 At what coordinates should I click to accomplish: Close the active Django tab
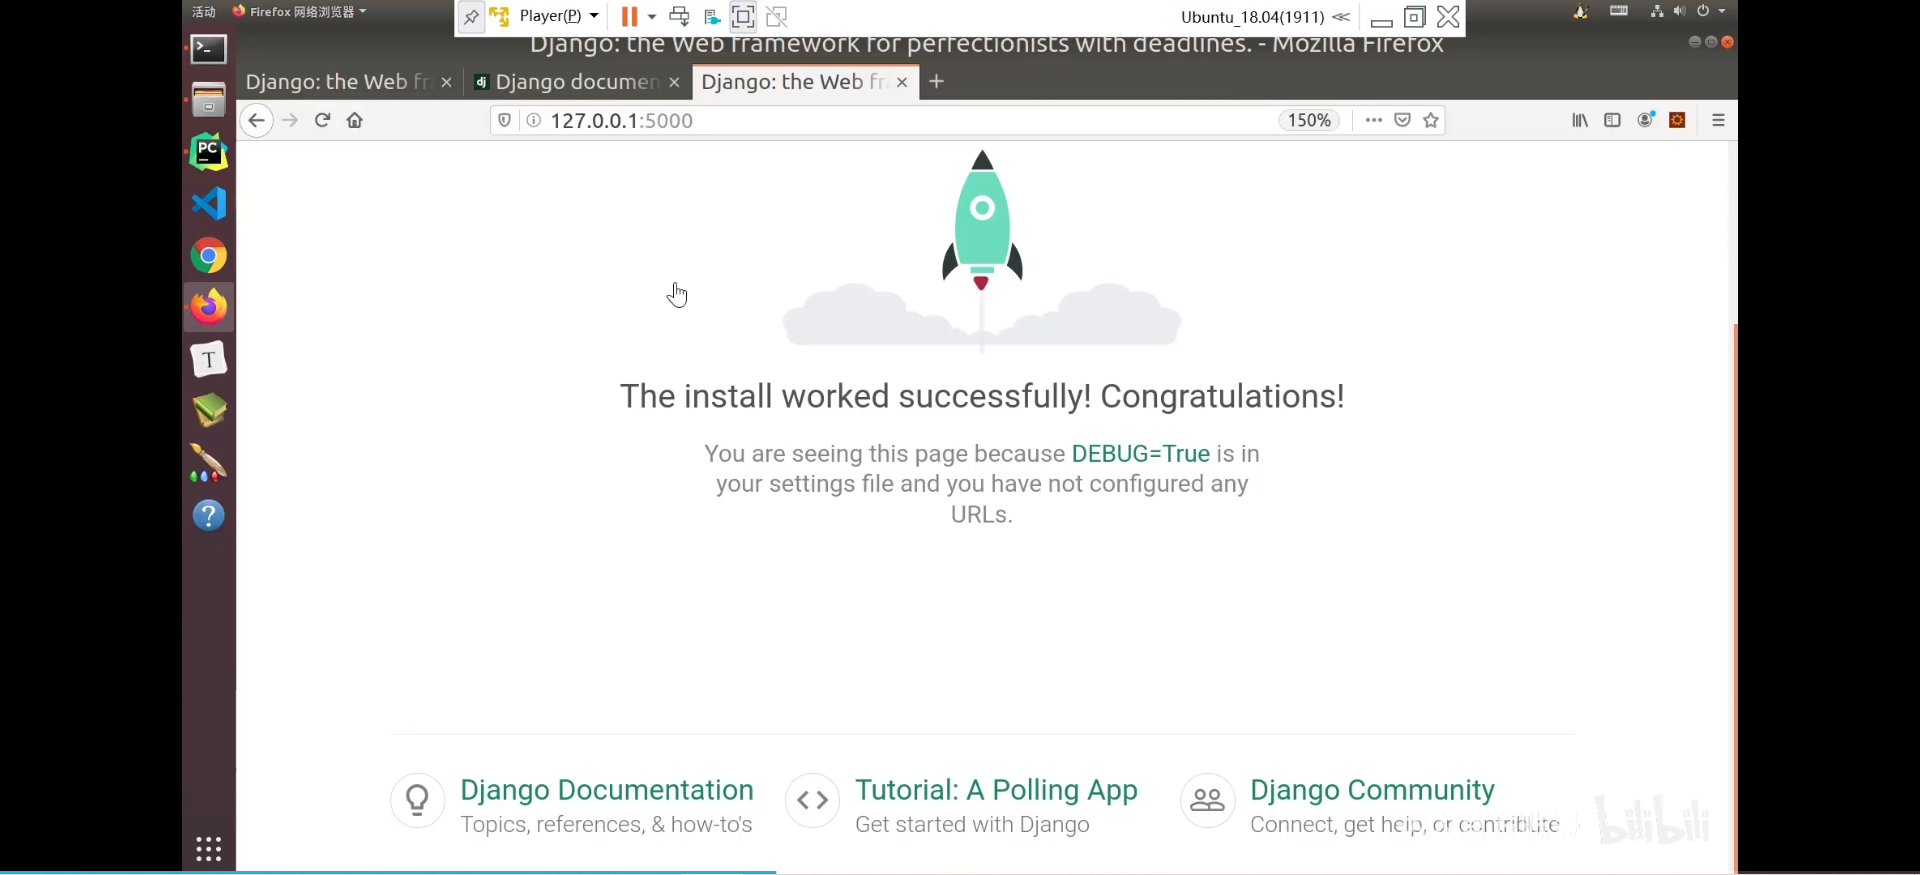(x=902, y=82)
